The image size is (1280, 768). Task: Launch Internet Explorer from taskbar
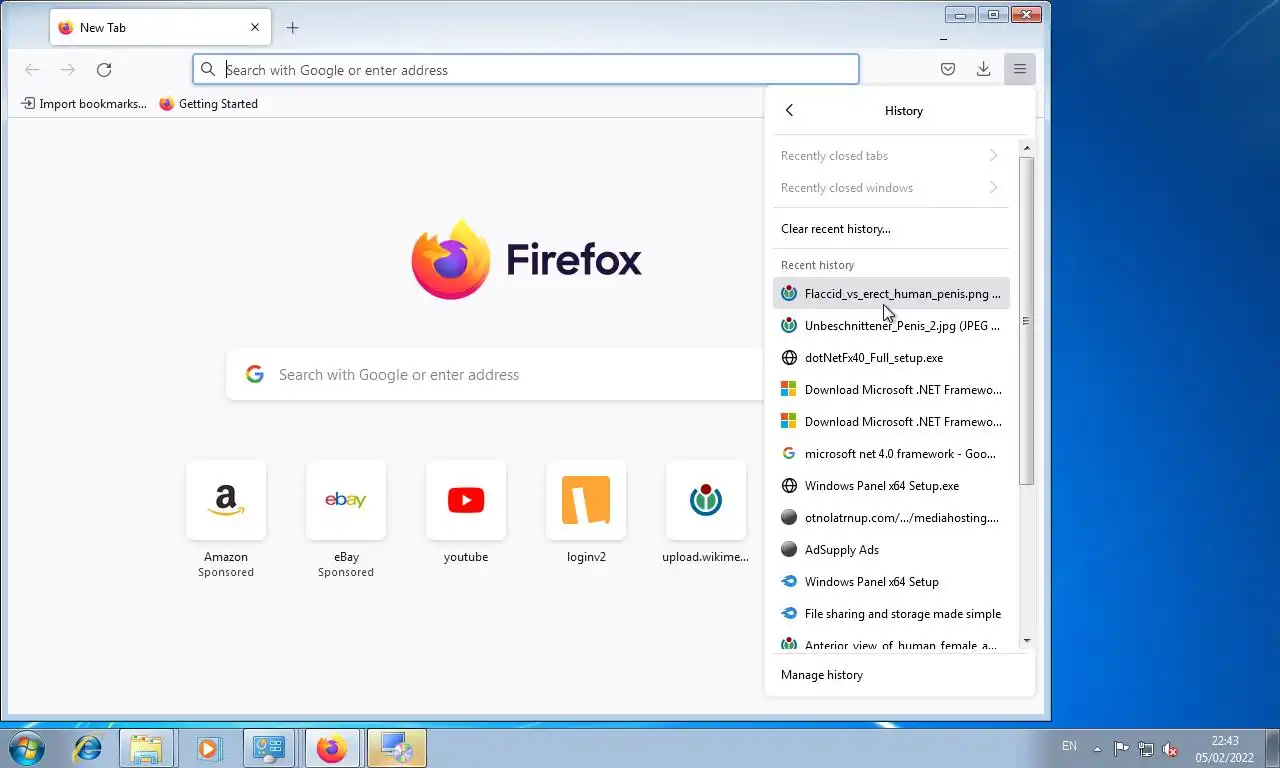[88, 748]
